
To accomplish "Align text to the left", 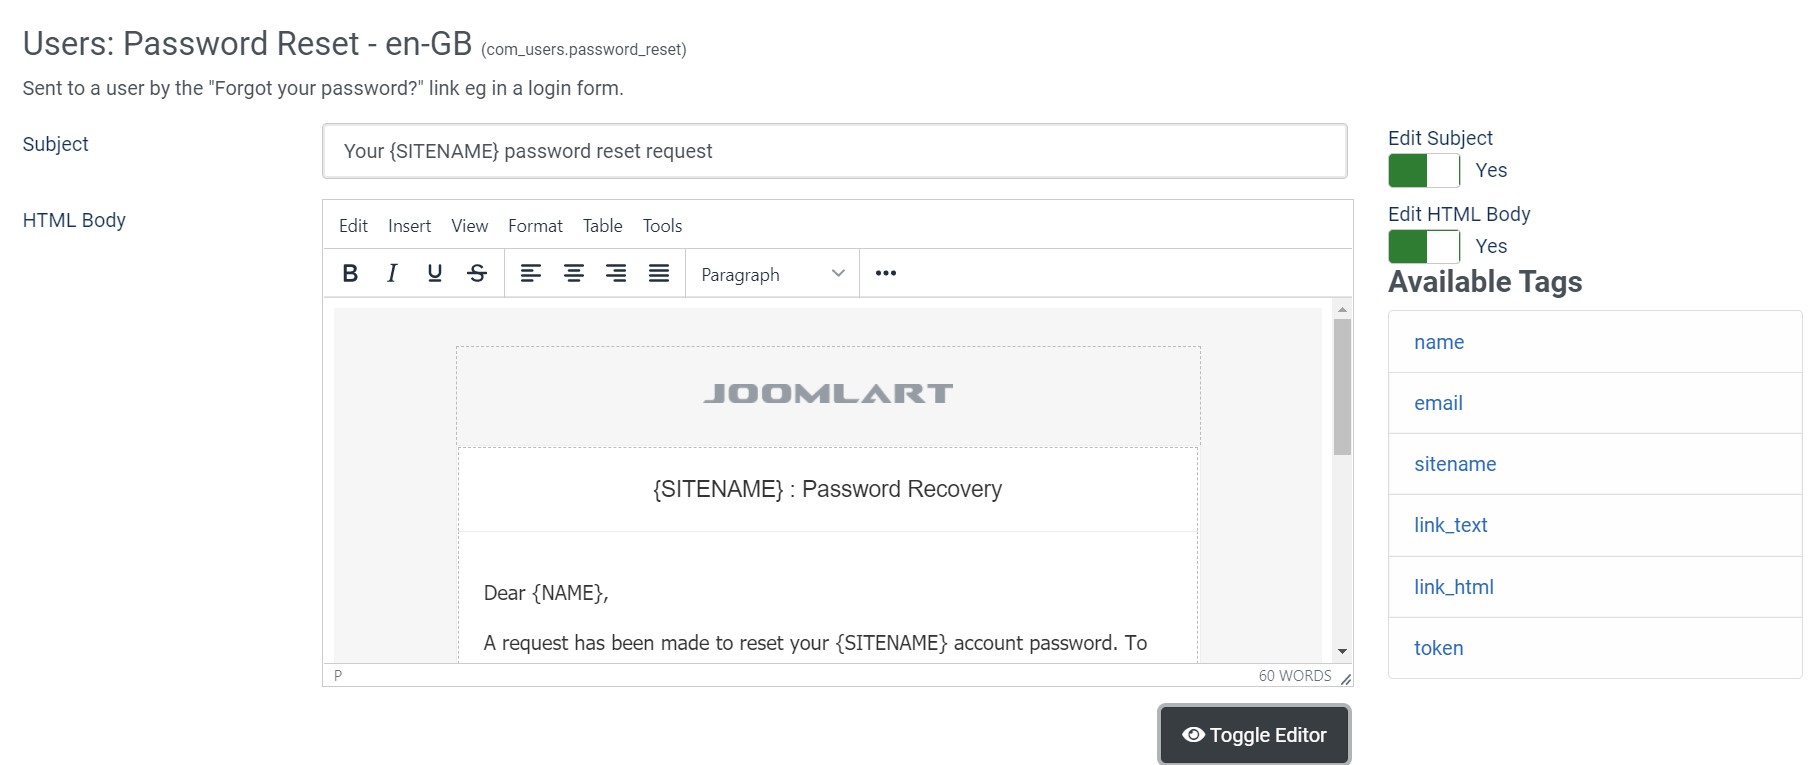I will click(531, 273).
